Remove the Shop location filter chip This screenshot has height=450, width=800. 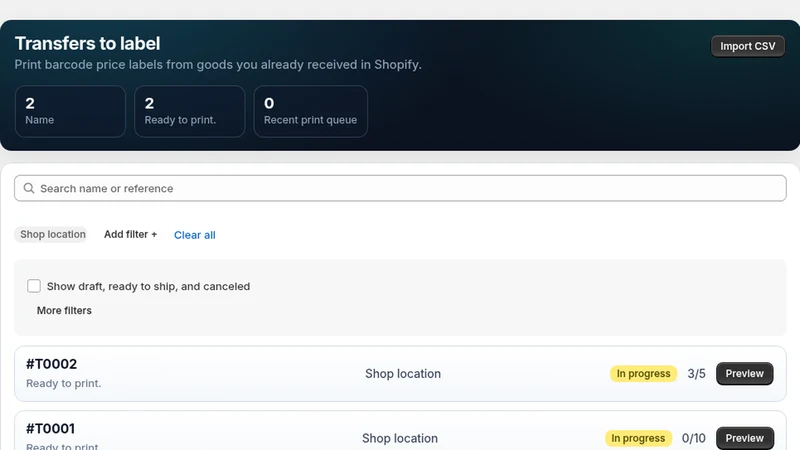[x=53, y=234]
